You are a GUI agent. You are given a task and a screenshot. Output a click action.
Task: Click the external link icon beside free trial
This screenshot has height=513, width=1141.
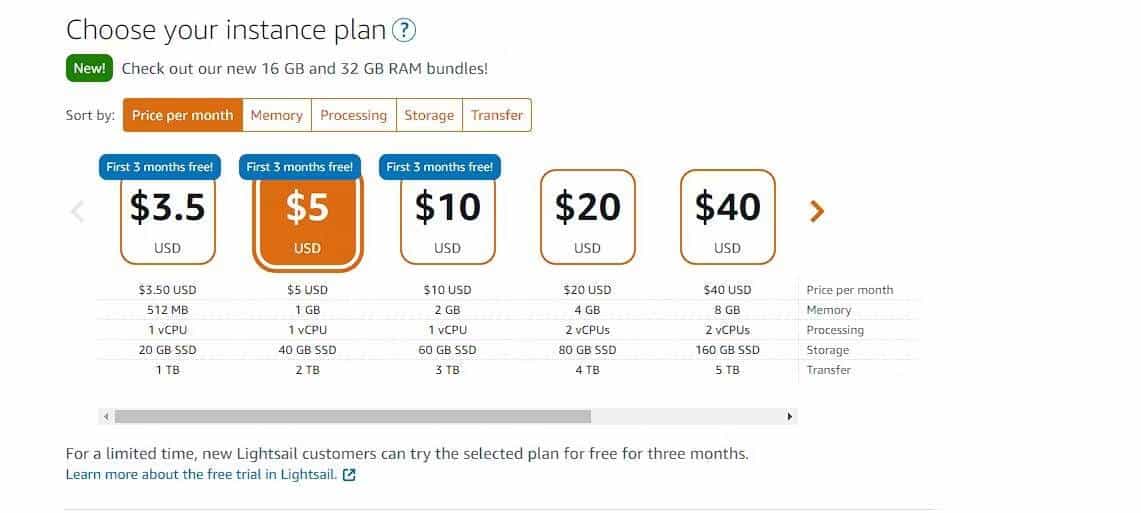click(349, 475)
